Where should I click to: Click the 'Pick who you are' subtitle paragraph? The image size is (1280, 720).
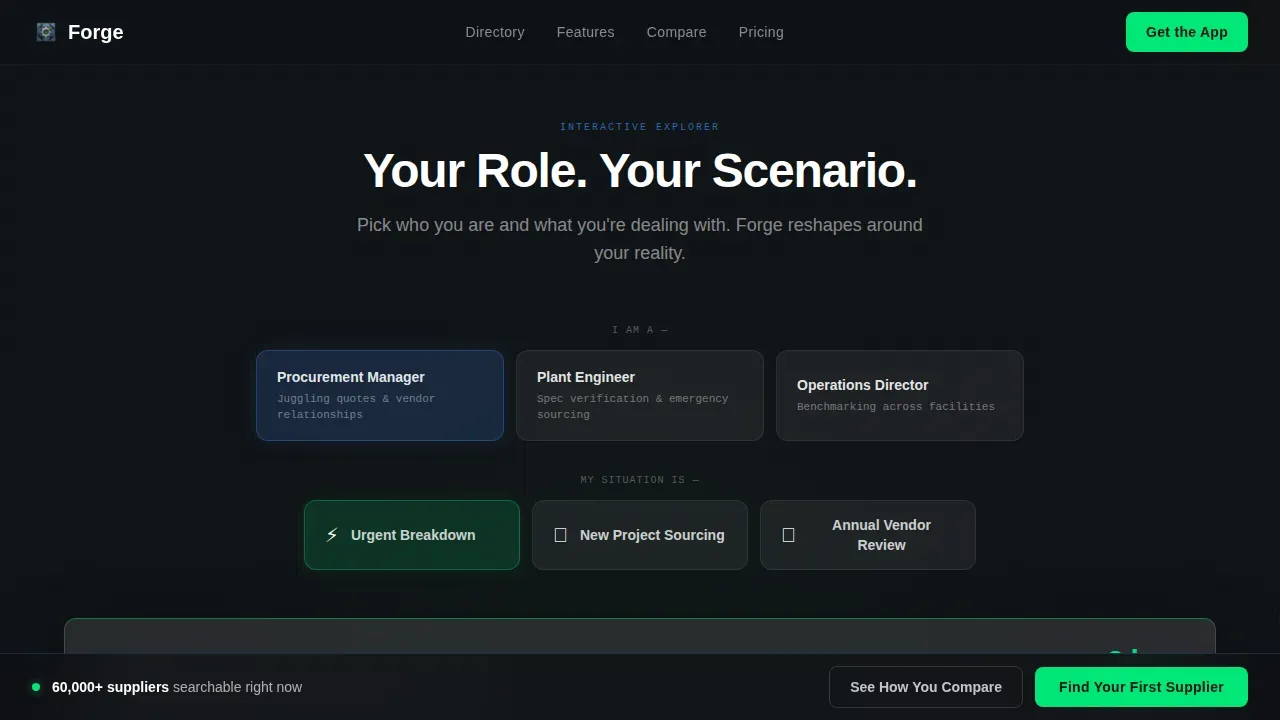640,239
